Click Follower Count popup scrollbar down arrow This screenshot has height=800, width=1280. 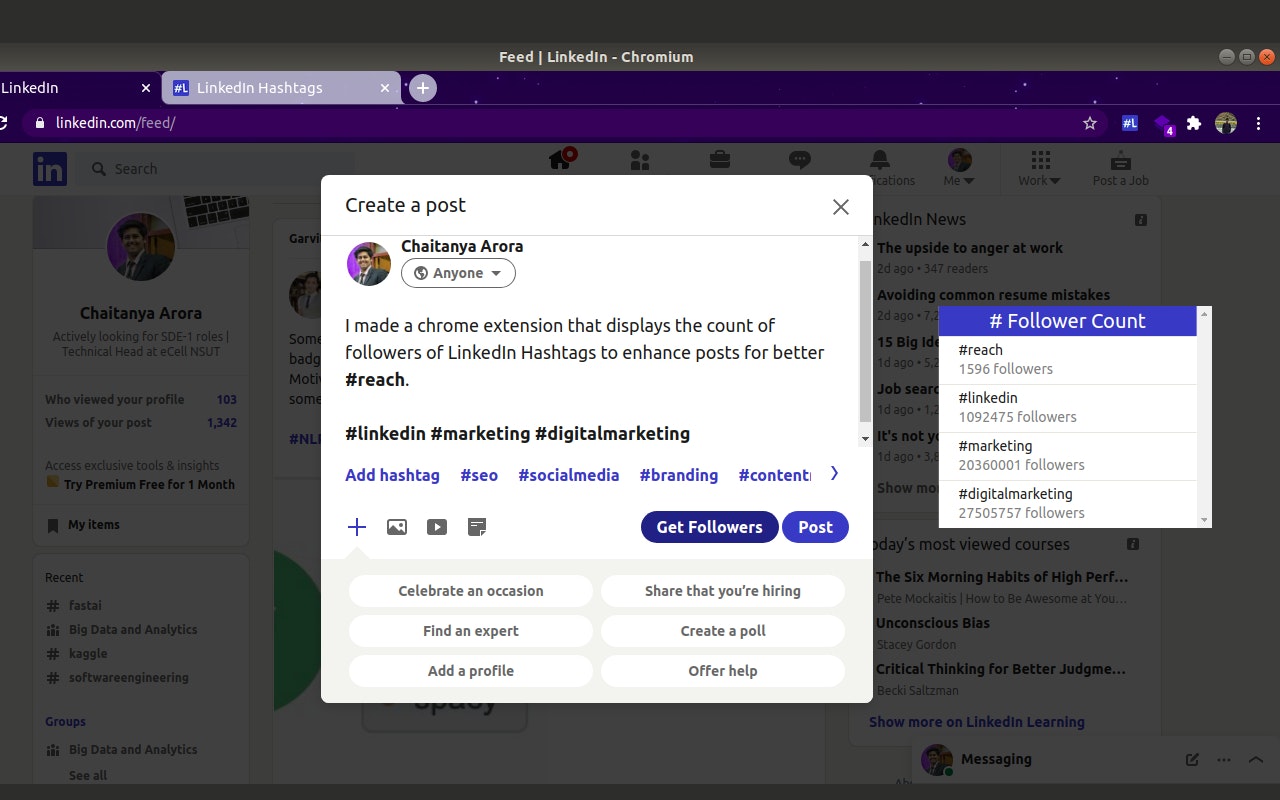coord(1204,520)
